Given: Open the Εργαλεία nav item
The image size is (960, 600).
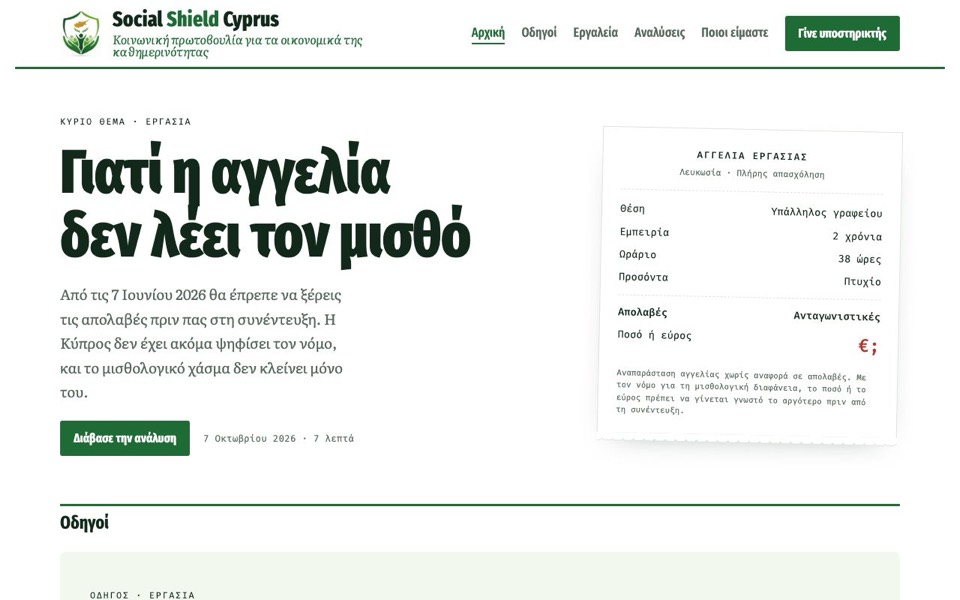Looking at the screenshot, I should click(595, 32).
